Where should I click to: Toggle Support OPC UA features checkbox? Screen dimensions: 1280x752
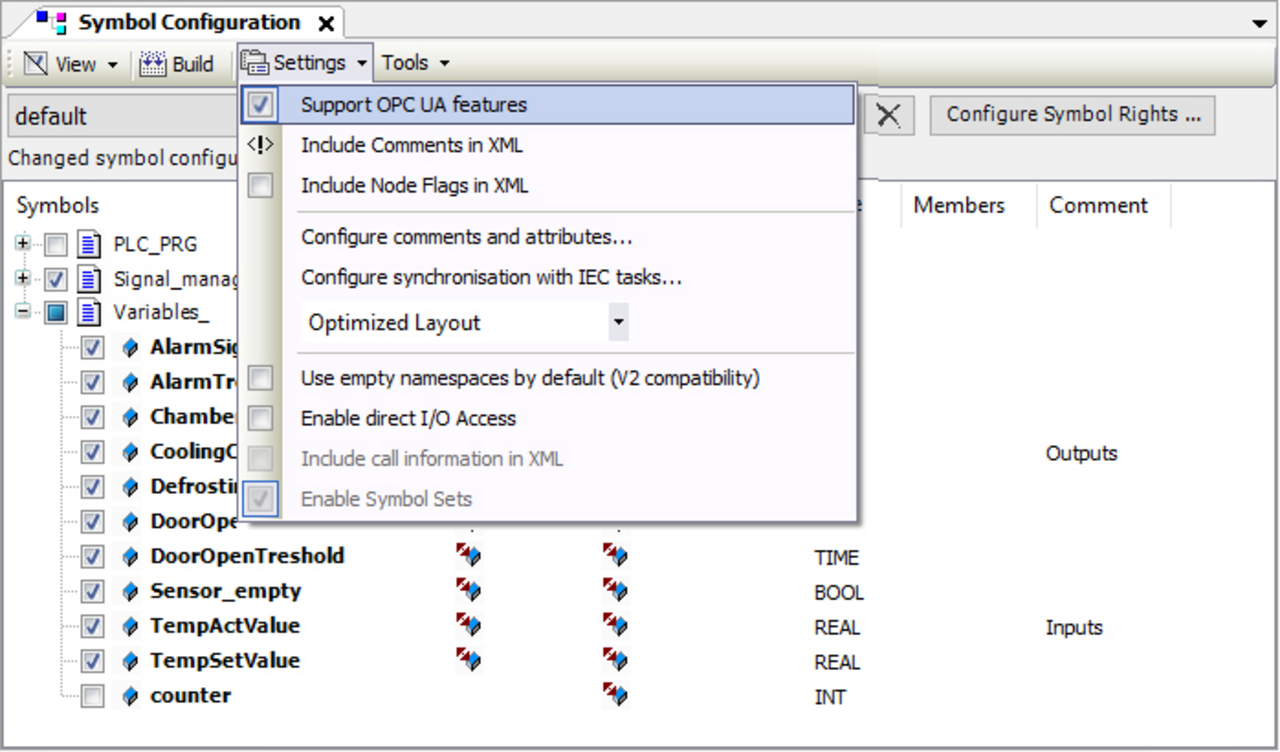(x=260, y=104)
